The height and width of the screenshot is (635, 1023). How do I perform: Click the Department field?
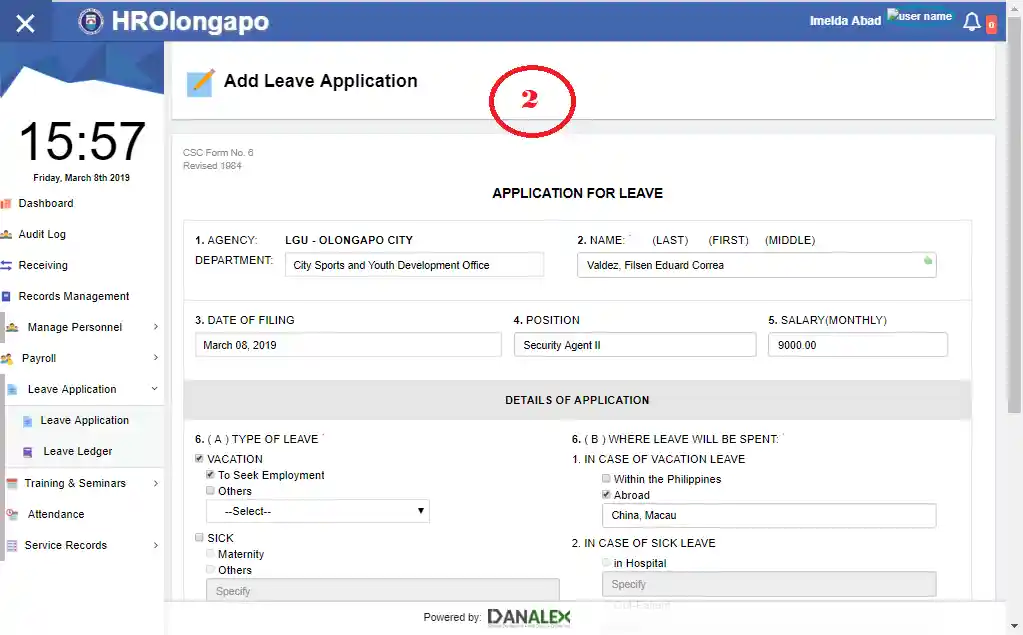click(x=414, y=265)
